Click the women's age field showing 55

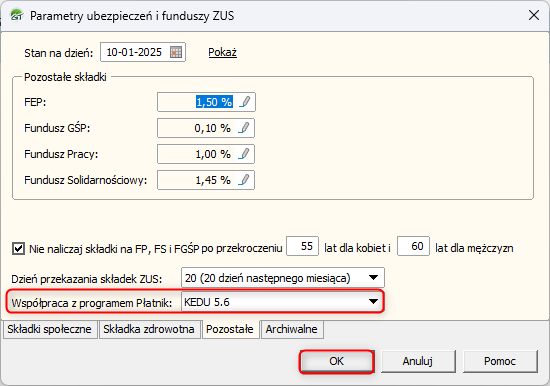pyautogui.click(x=302, y=246)
